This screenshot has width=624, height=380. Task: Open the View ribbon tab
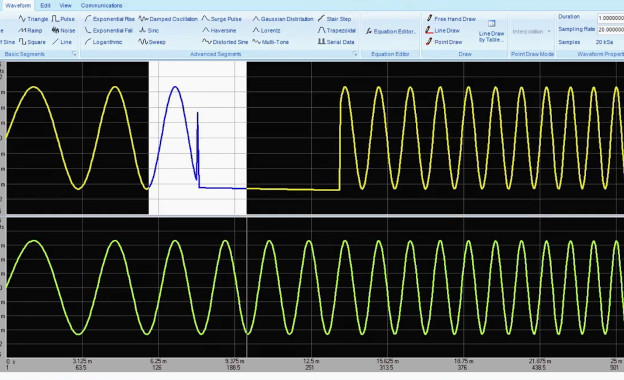pos(65,6)
